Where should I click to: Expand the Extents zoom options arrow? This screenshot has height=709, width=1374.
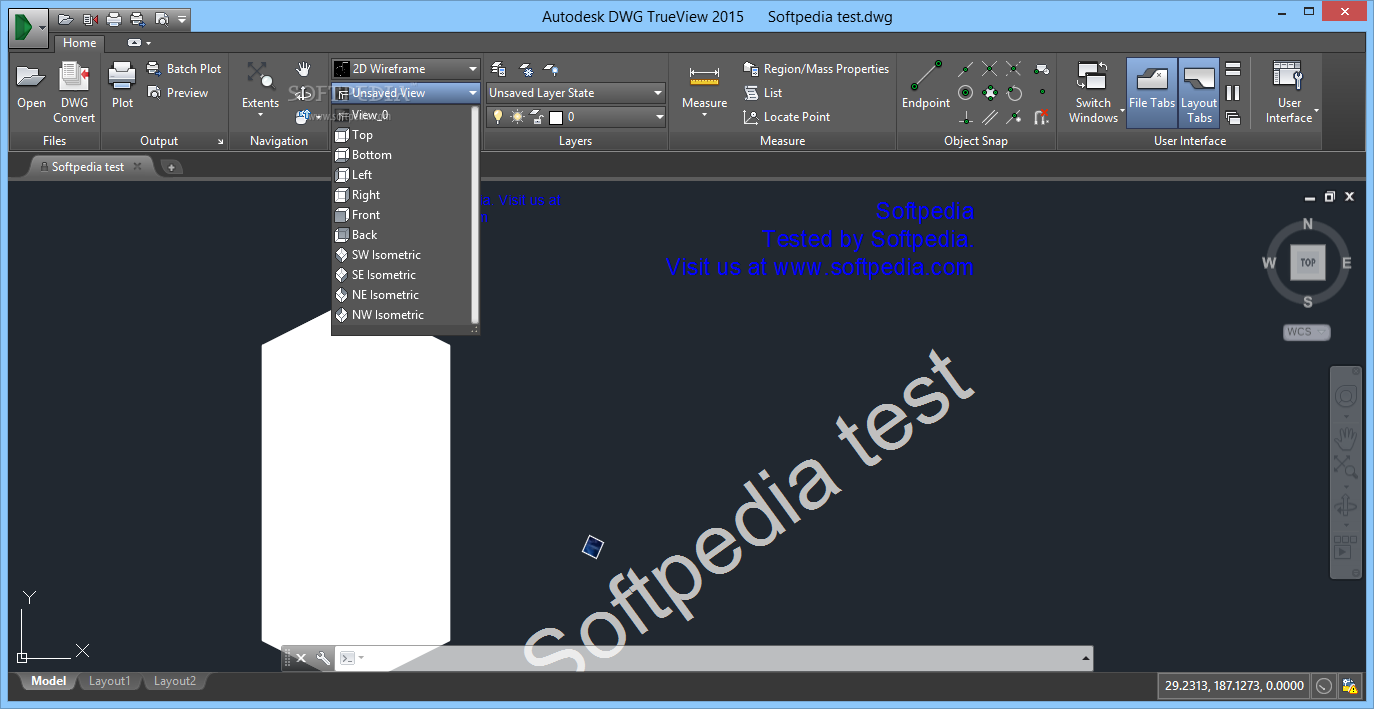260,116
